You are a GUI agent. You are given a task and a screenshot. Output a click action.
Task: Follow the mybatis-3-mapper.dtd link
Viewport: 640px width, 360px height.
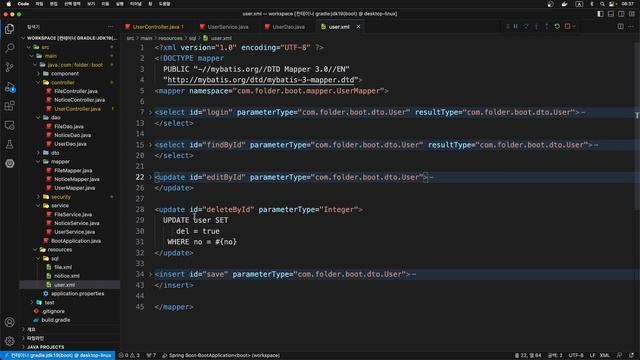pyautogui.click(x=261, y=80)
